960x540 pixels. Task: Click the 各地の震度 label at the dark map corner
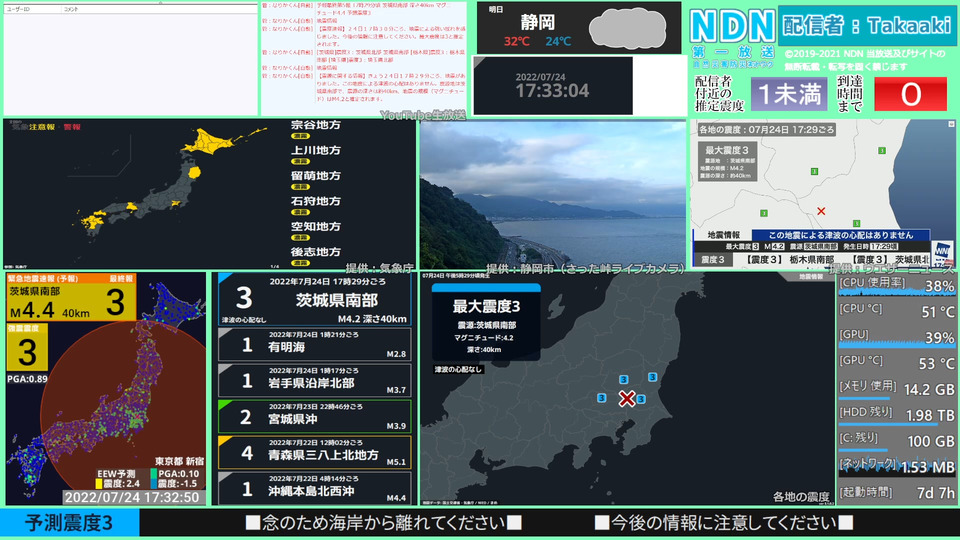pyautogui.click(x=801, y=497)
